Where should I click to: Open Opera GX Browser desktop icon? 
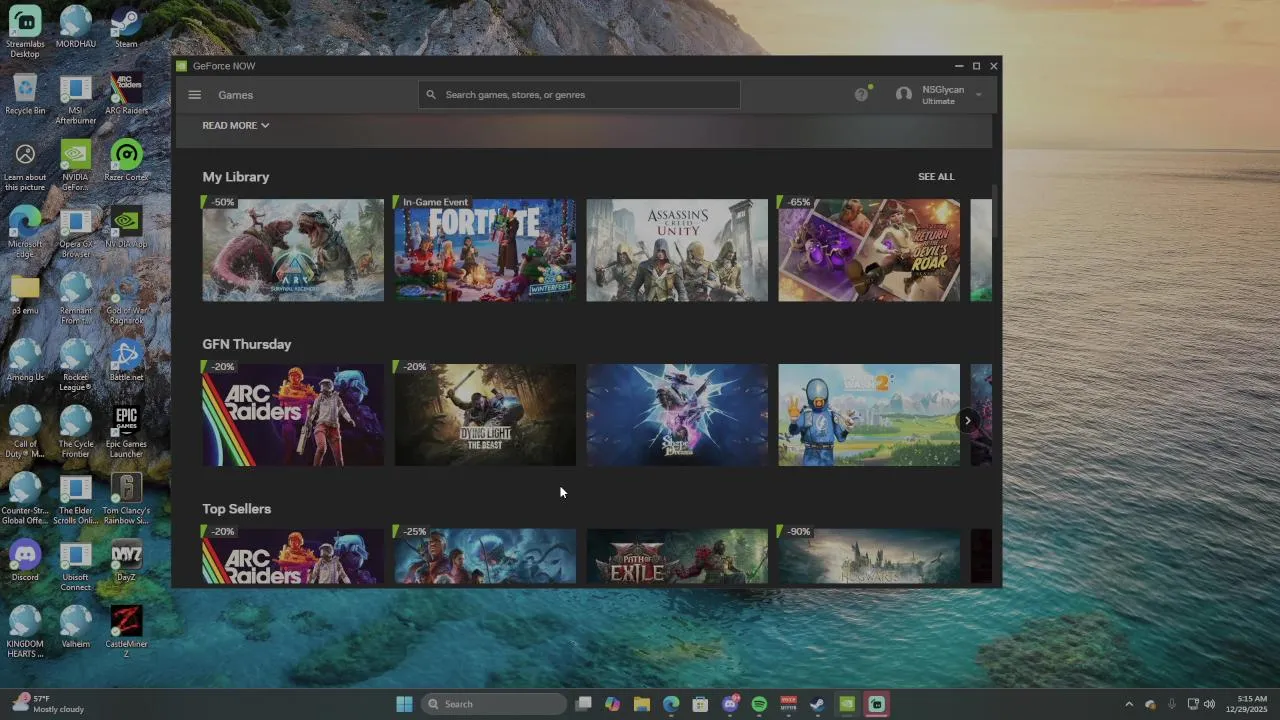76,233
